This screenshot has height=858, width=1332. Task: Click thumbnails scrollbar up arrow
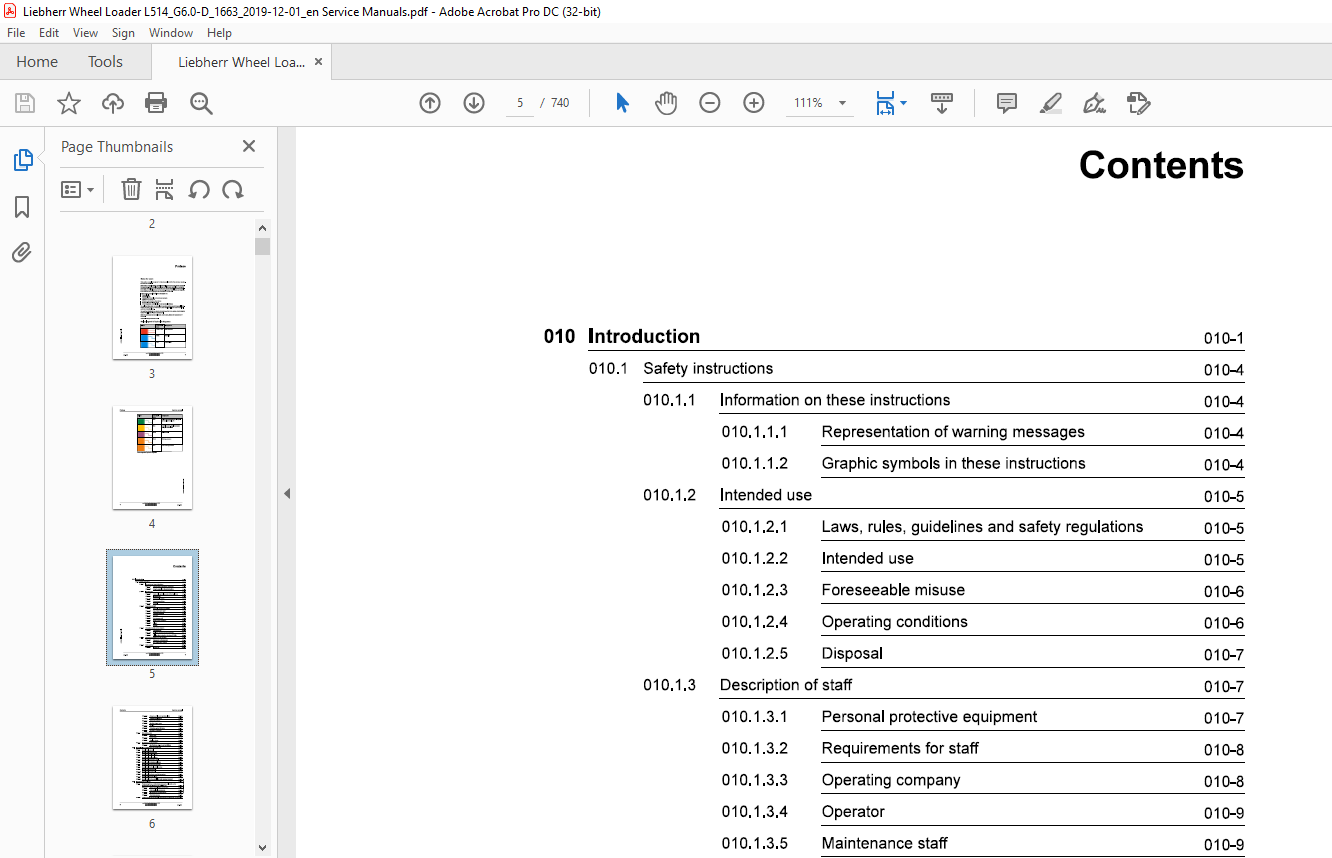pos(262,227)
